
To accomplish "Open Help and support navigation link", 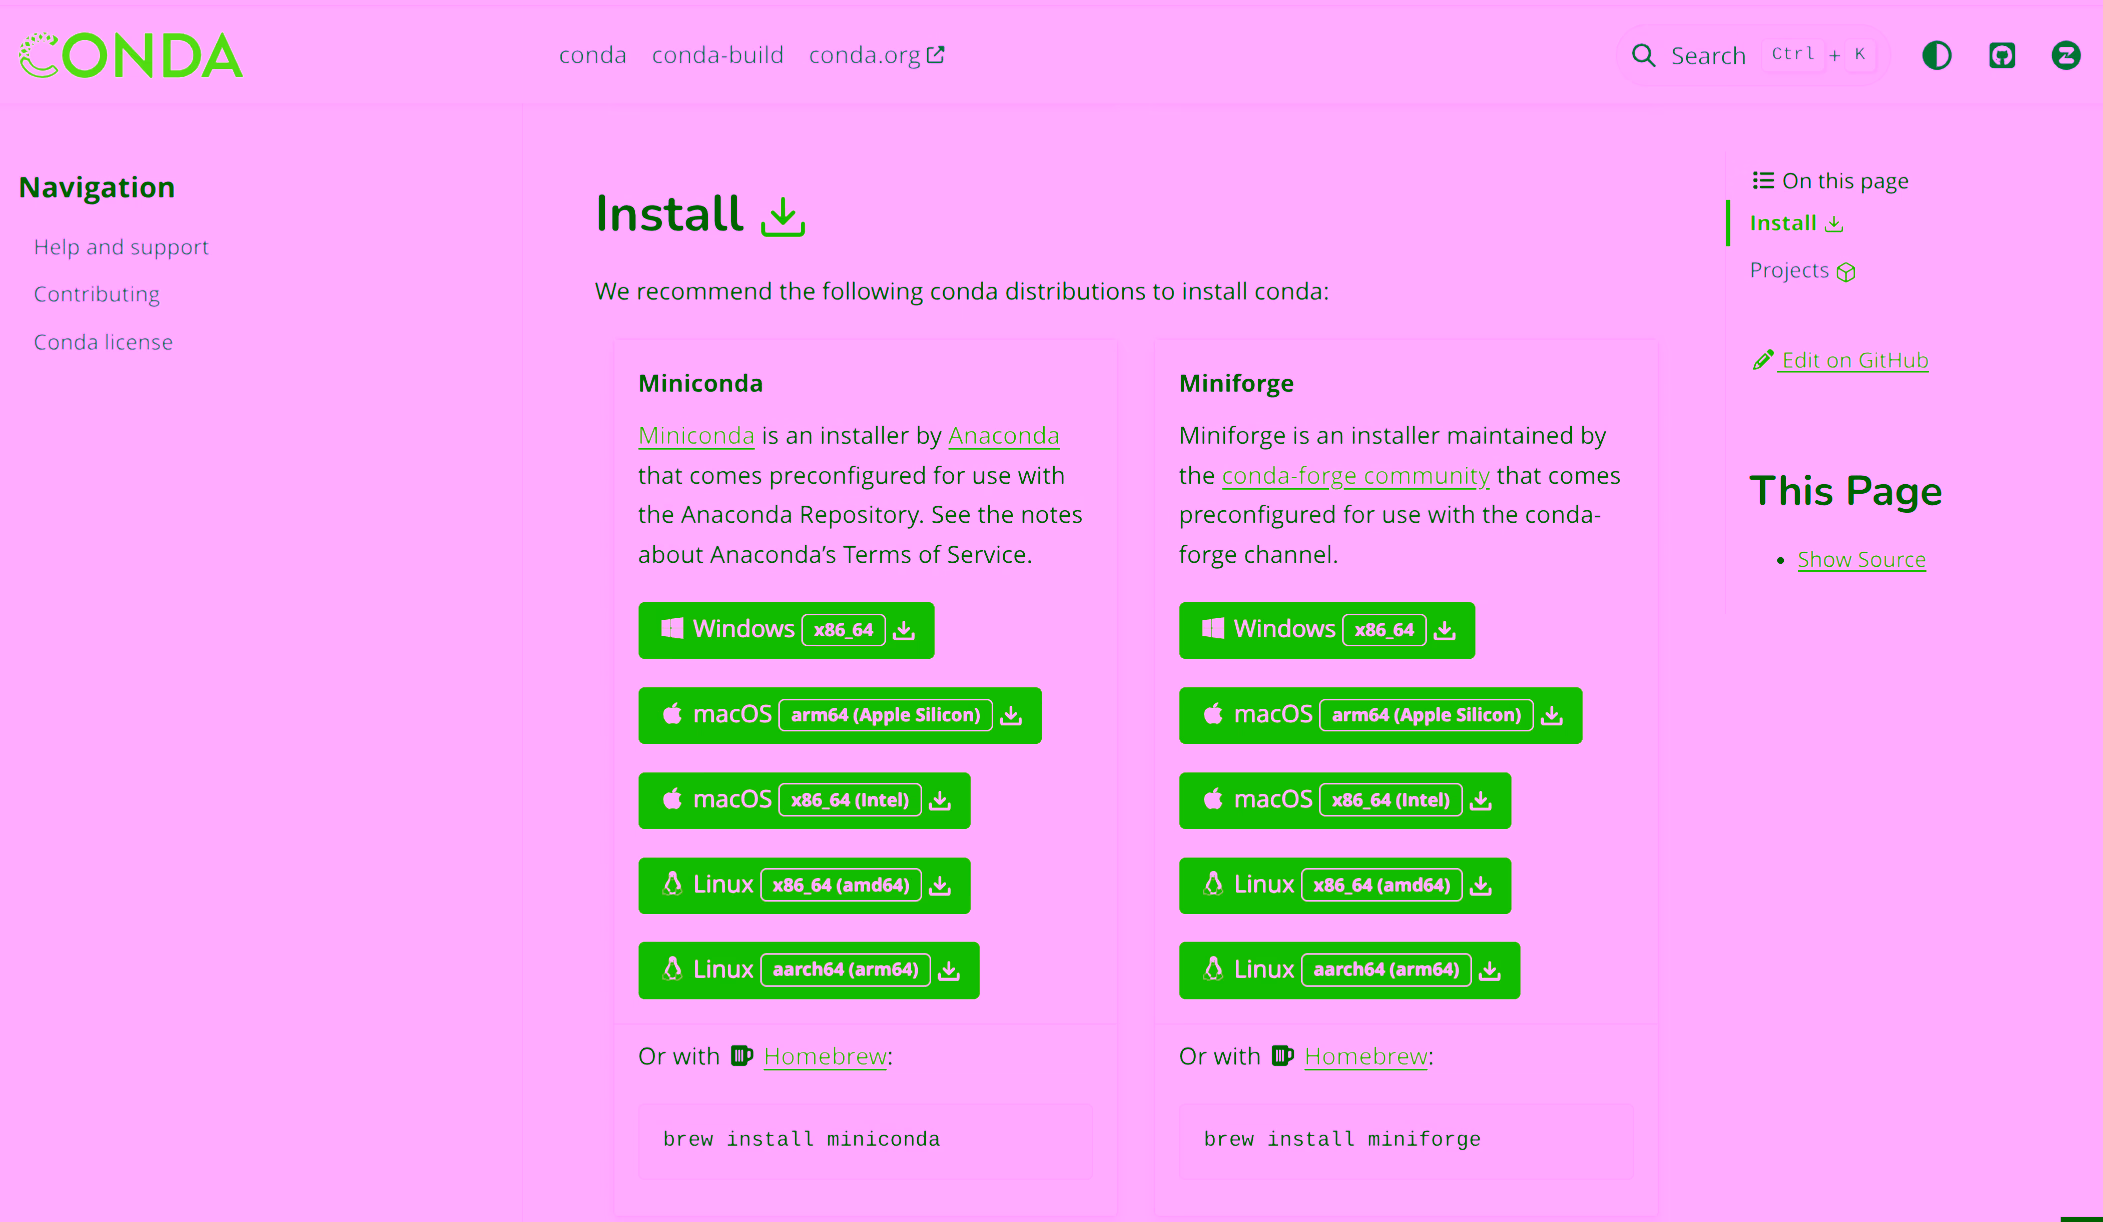I will pos(121,247).
